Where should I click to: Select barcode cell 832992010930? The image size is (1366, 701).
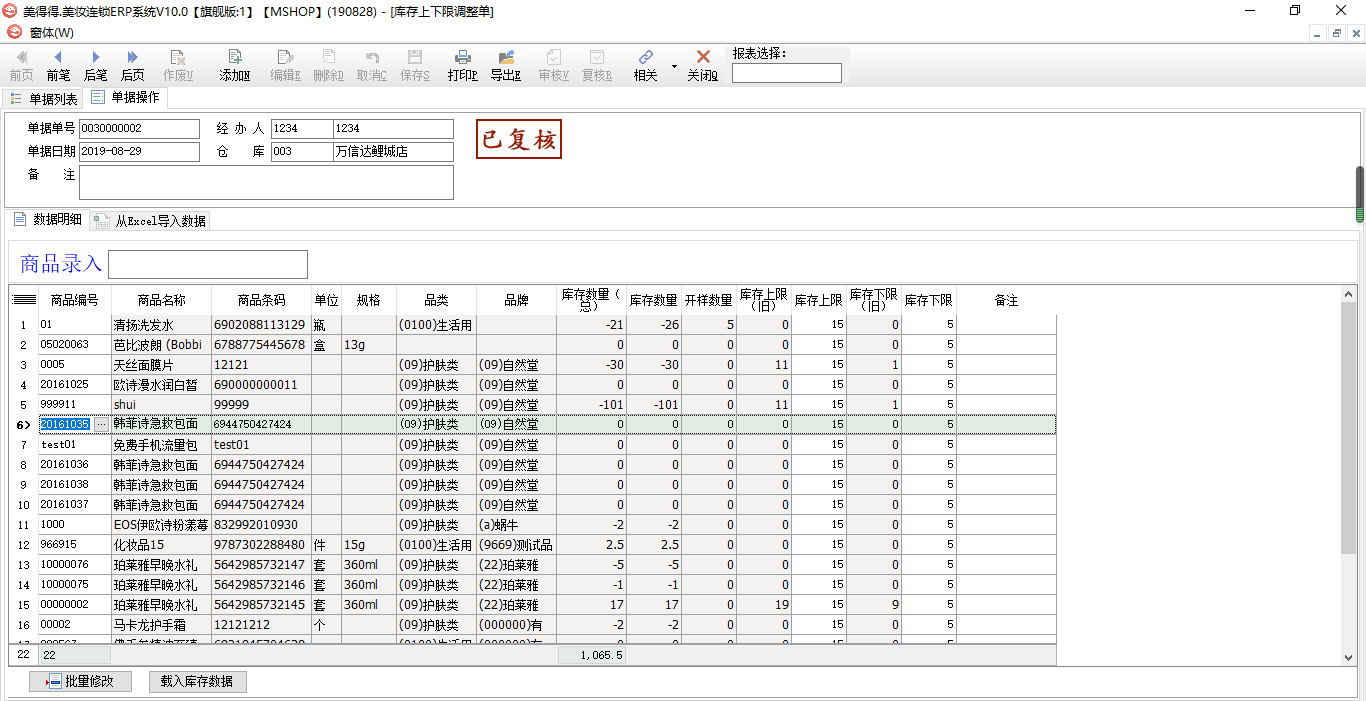pyautogui.click(x=261, y=525)
